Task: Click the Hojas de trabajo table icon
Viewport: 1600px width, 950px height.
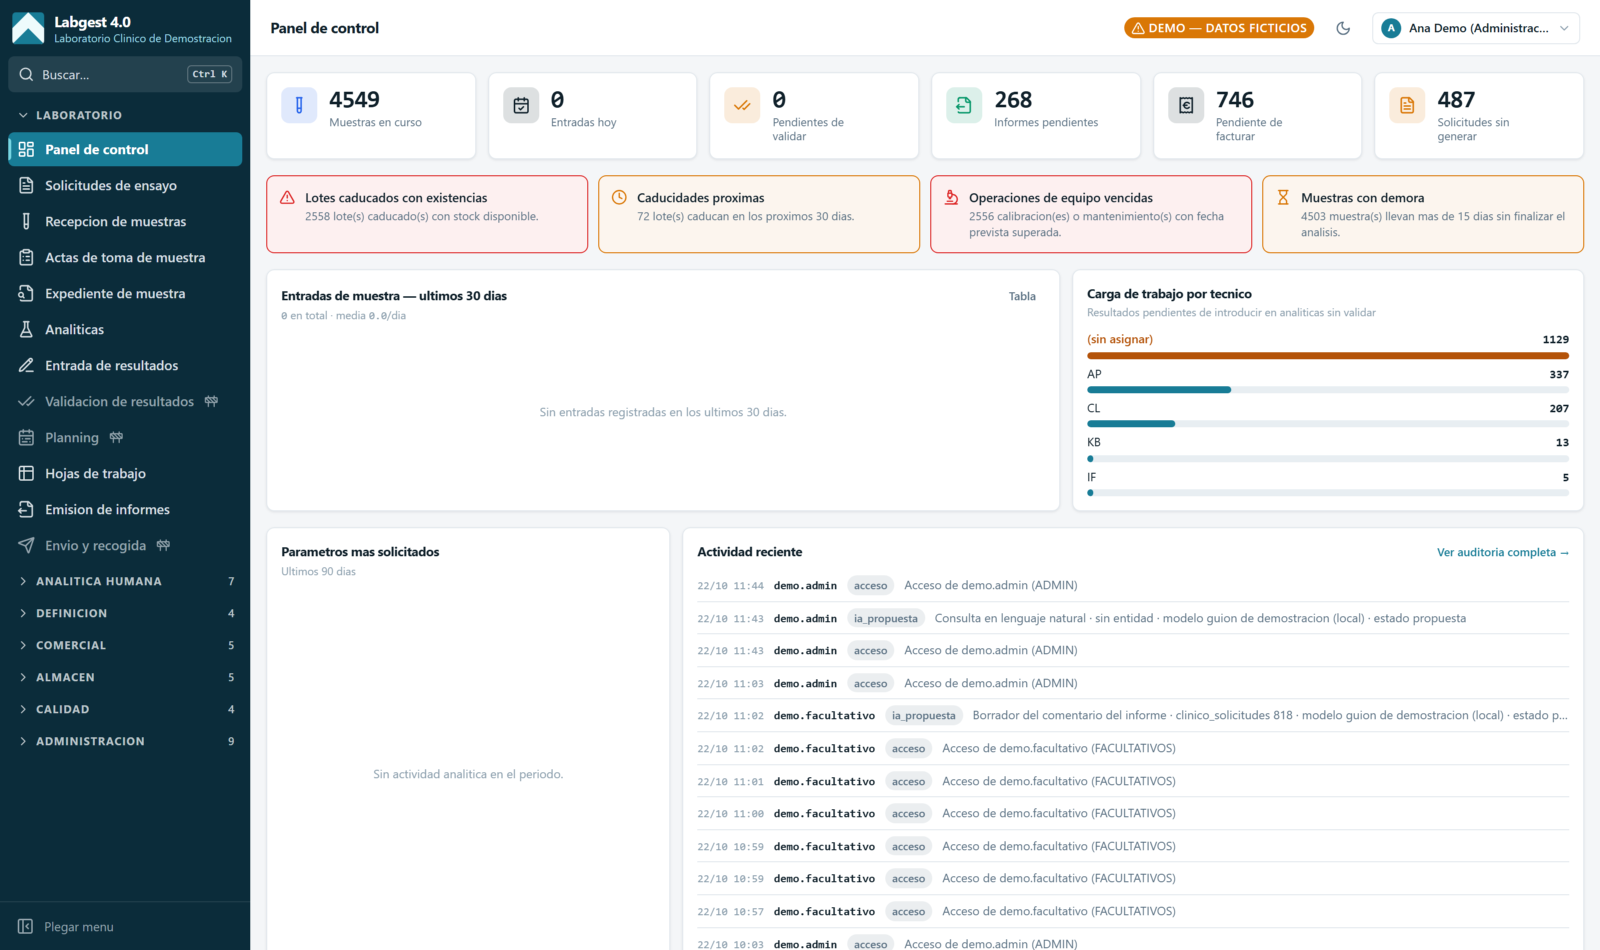Action: click(x=26, y=473)
